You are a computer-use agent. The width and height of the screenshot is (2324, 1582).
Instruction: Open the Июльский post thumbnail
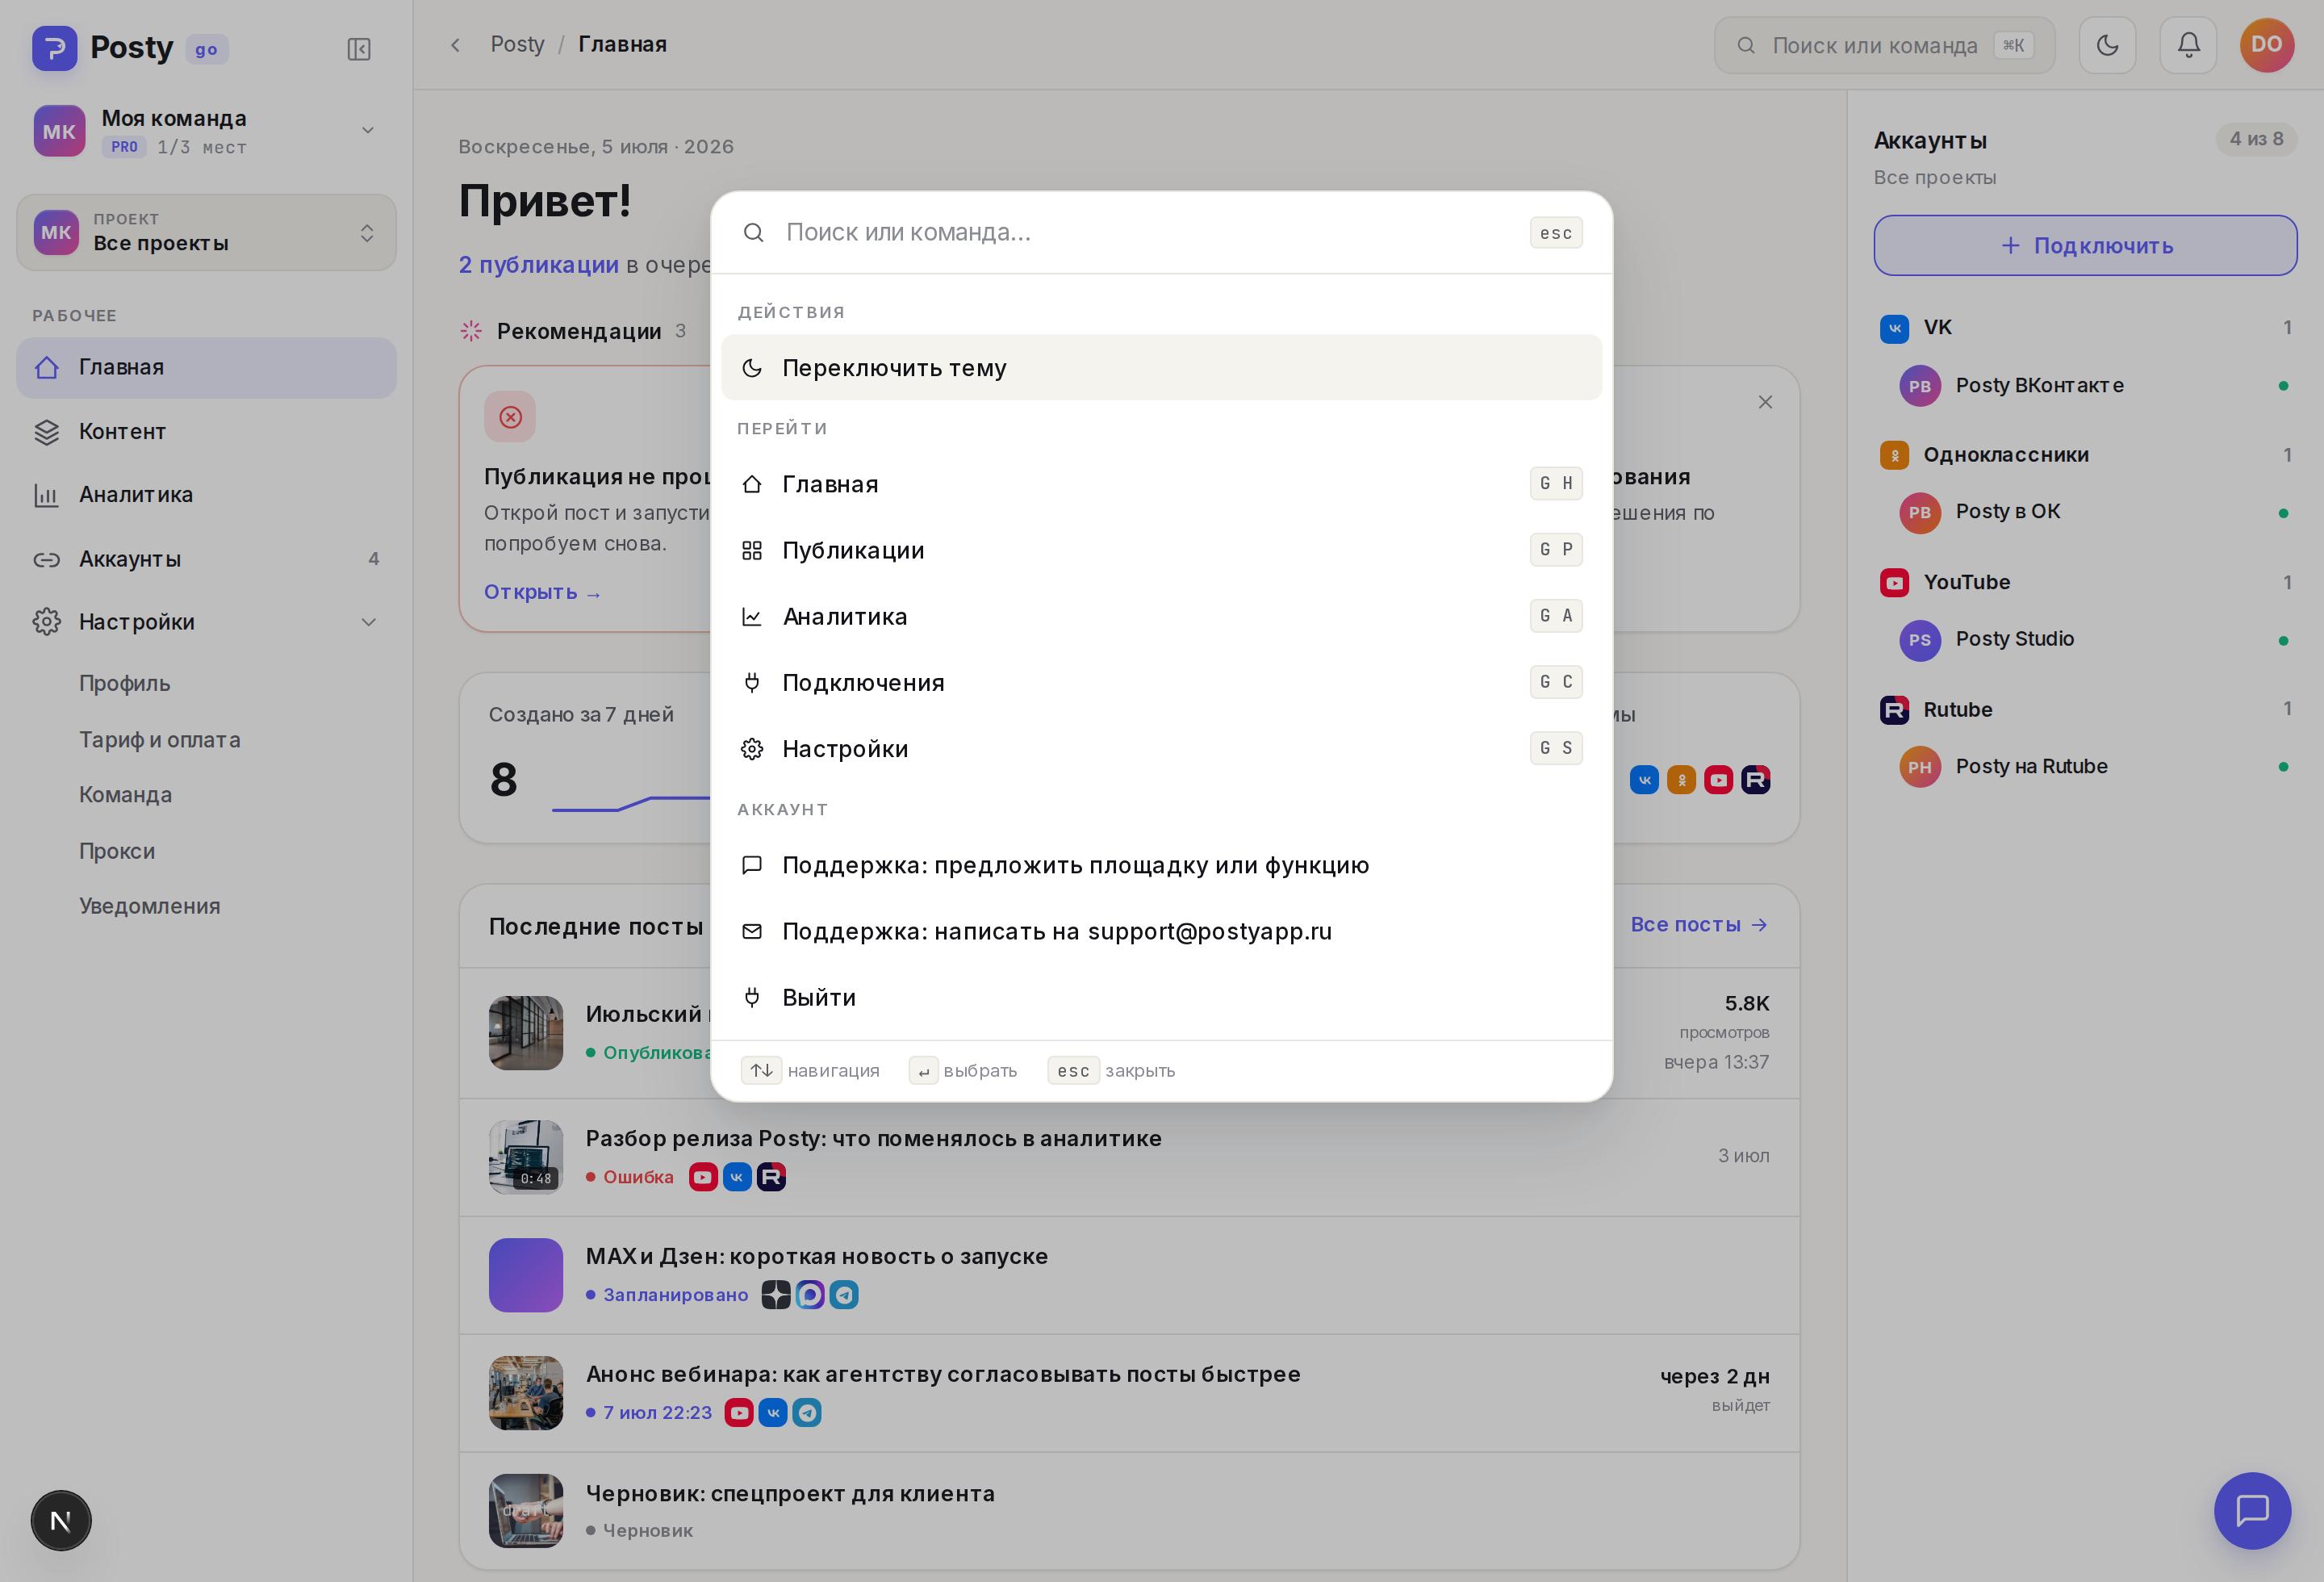[x=526, y=1033]
